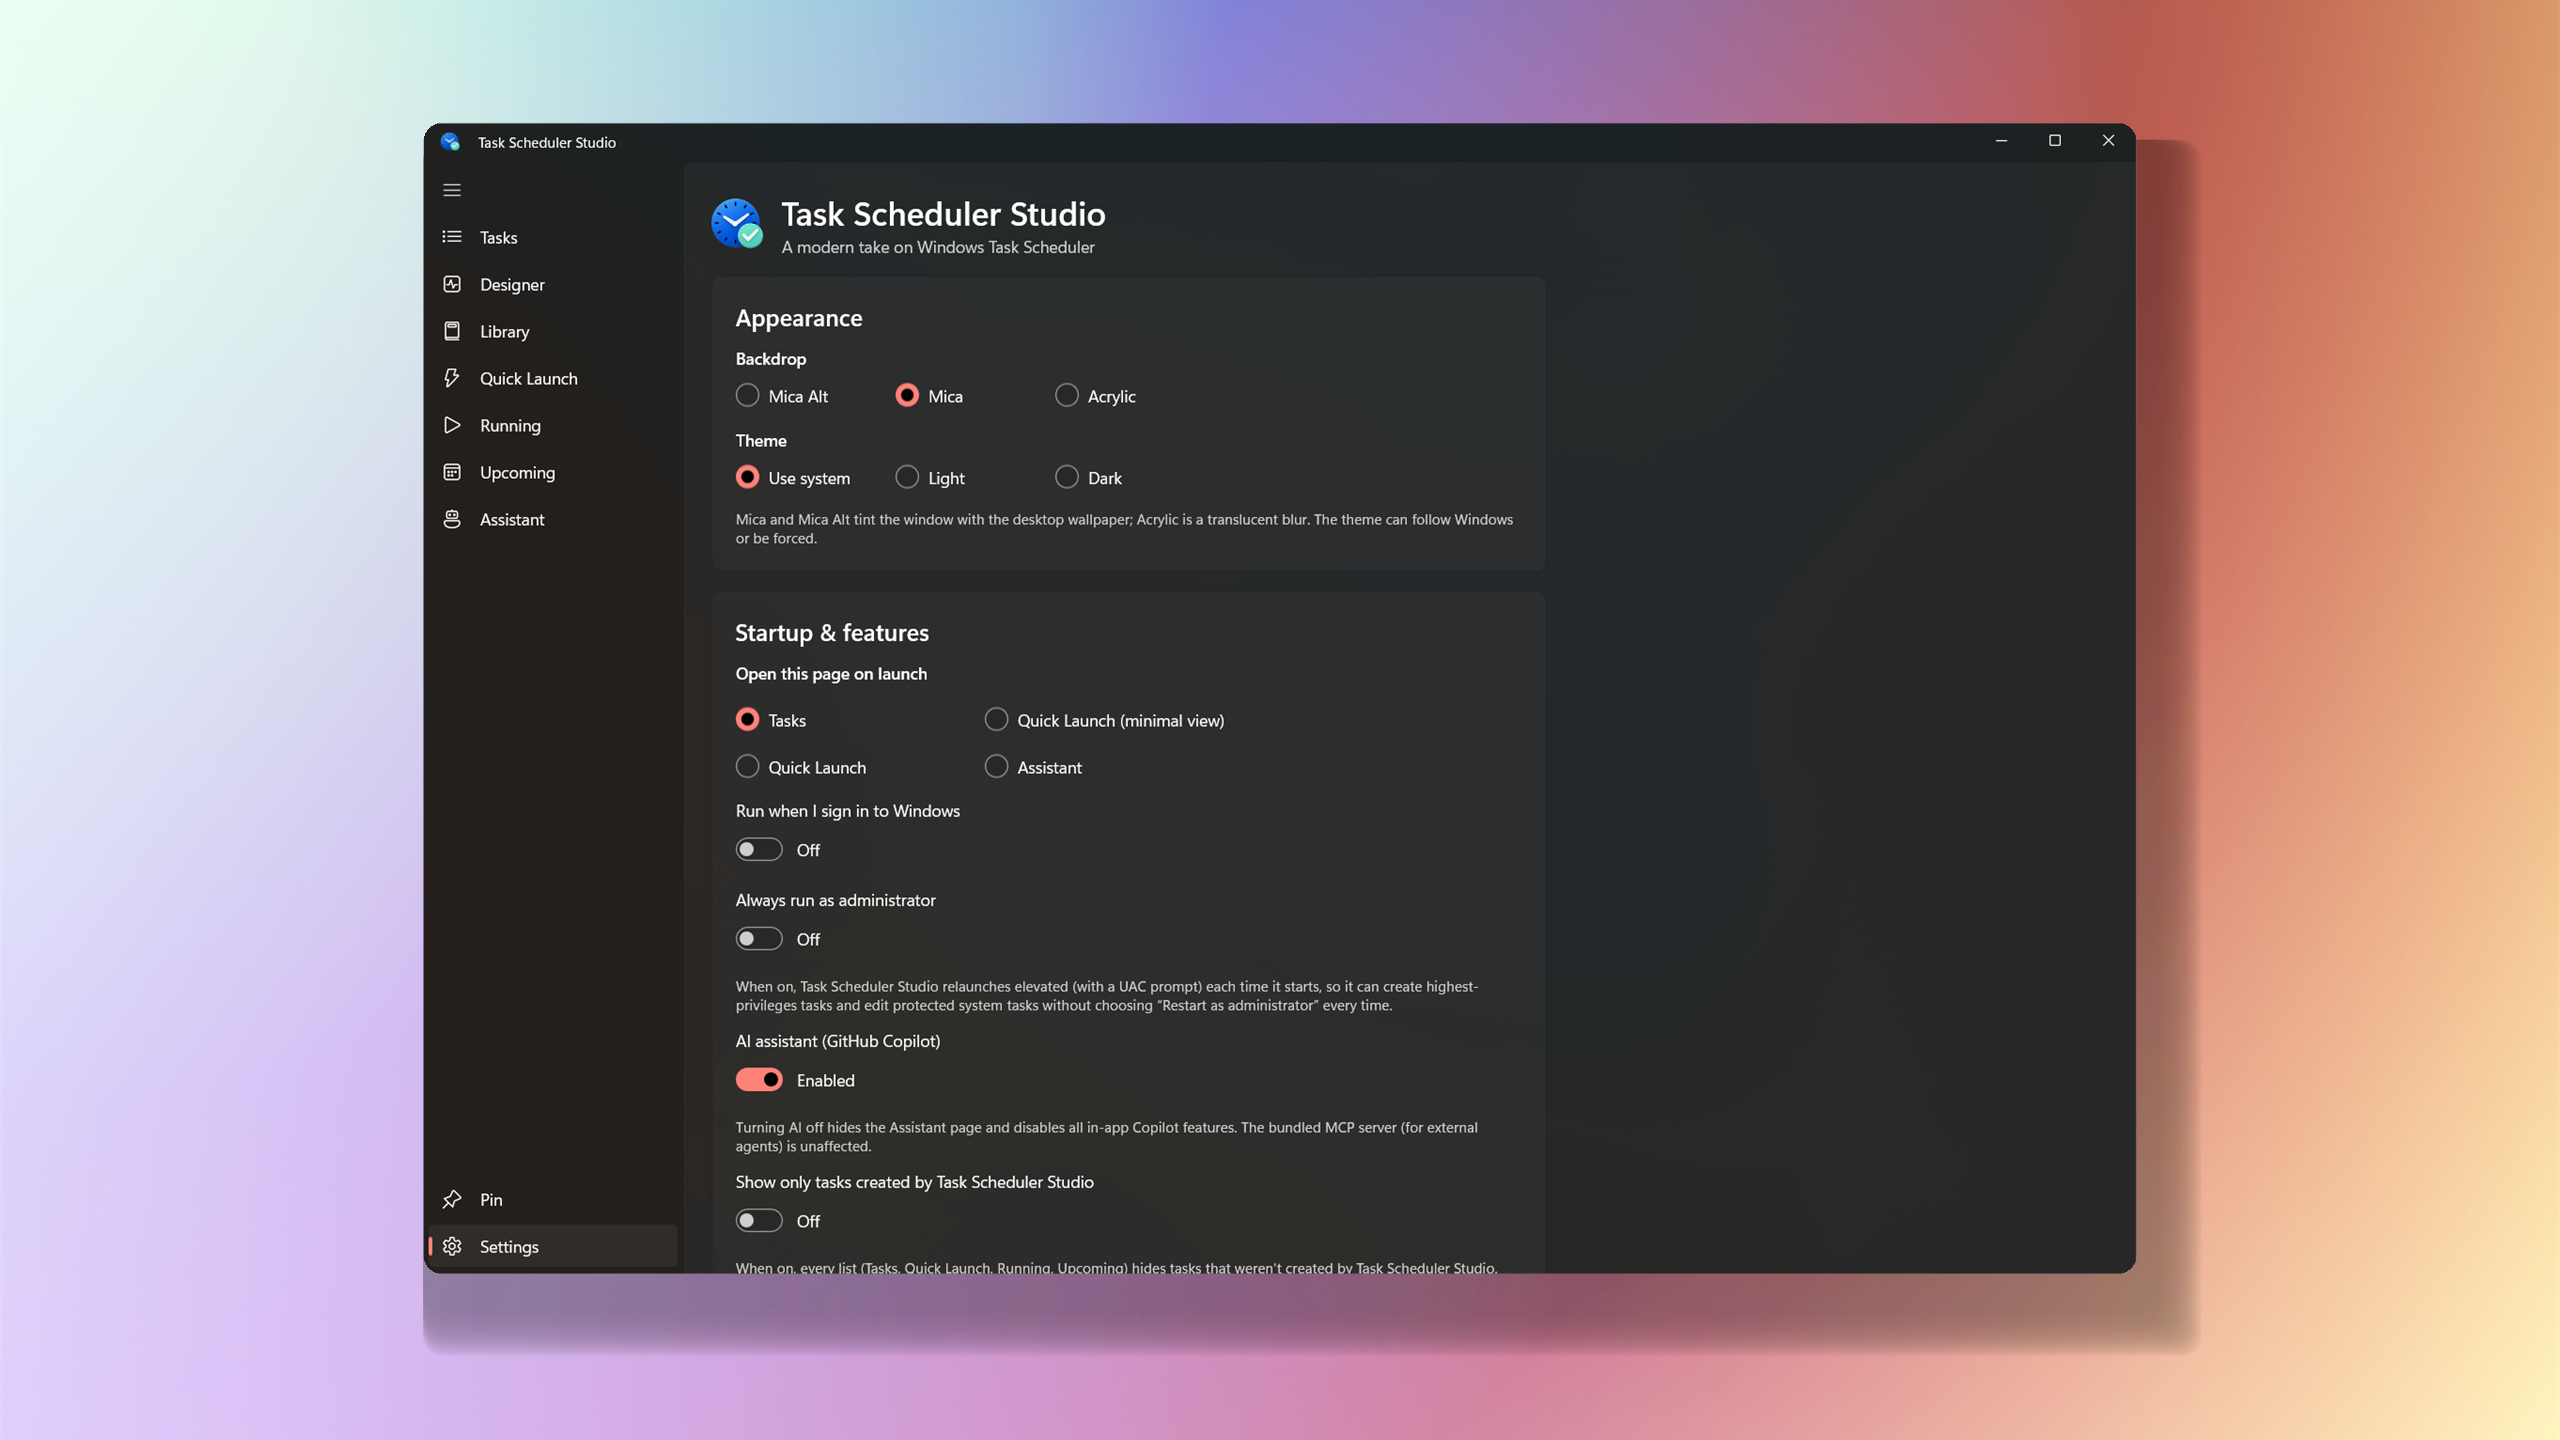Click the 'Backdrop' label
Viewport: 2560px width, 1440px height.
click(x=771, y=358)
